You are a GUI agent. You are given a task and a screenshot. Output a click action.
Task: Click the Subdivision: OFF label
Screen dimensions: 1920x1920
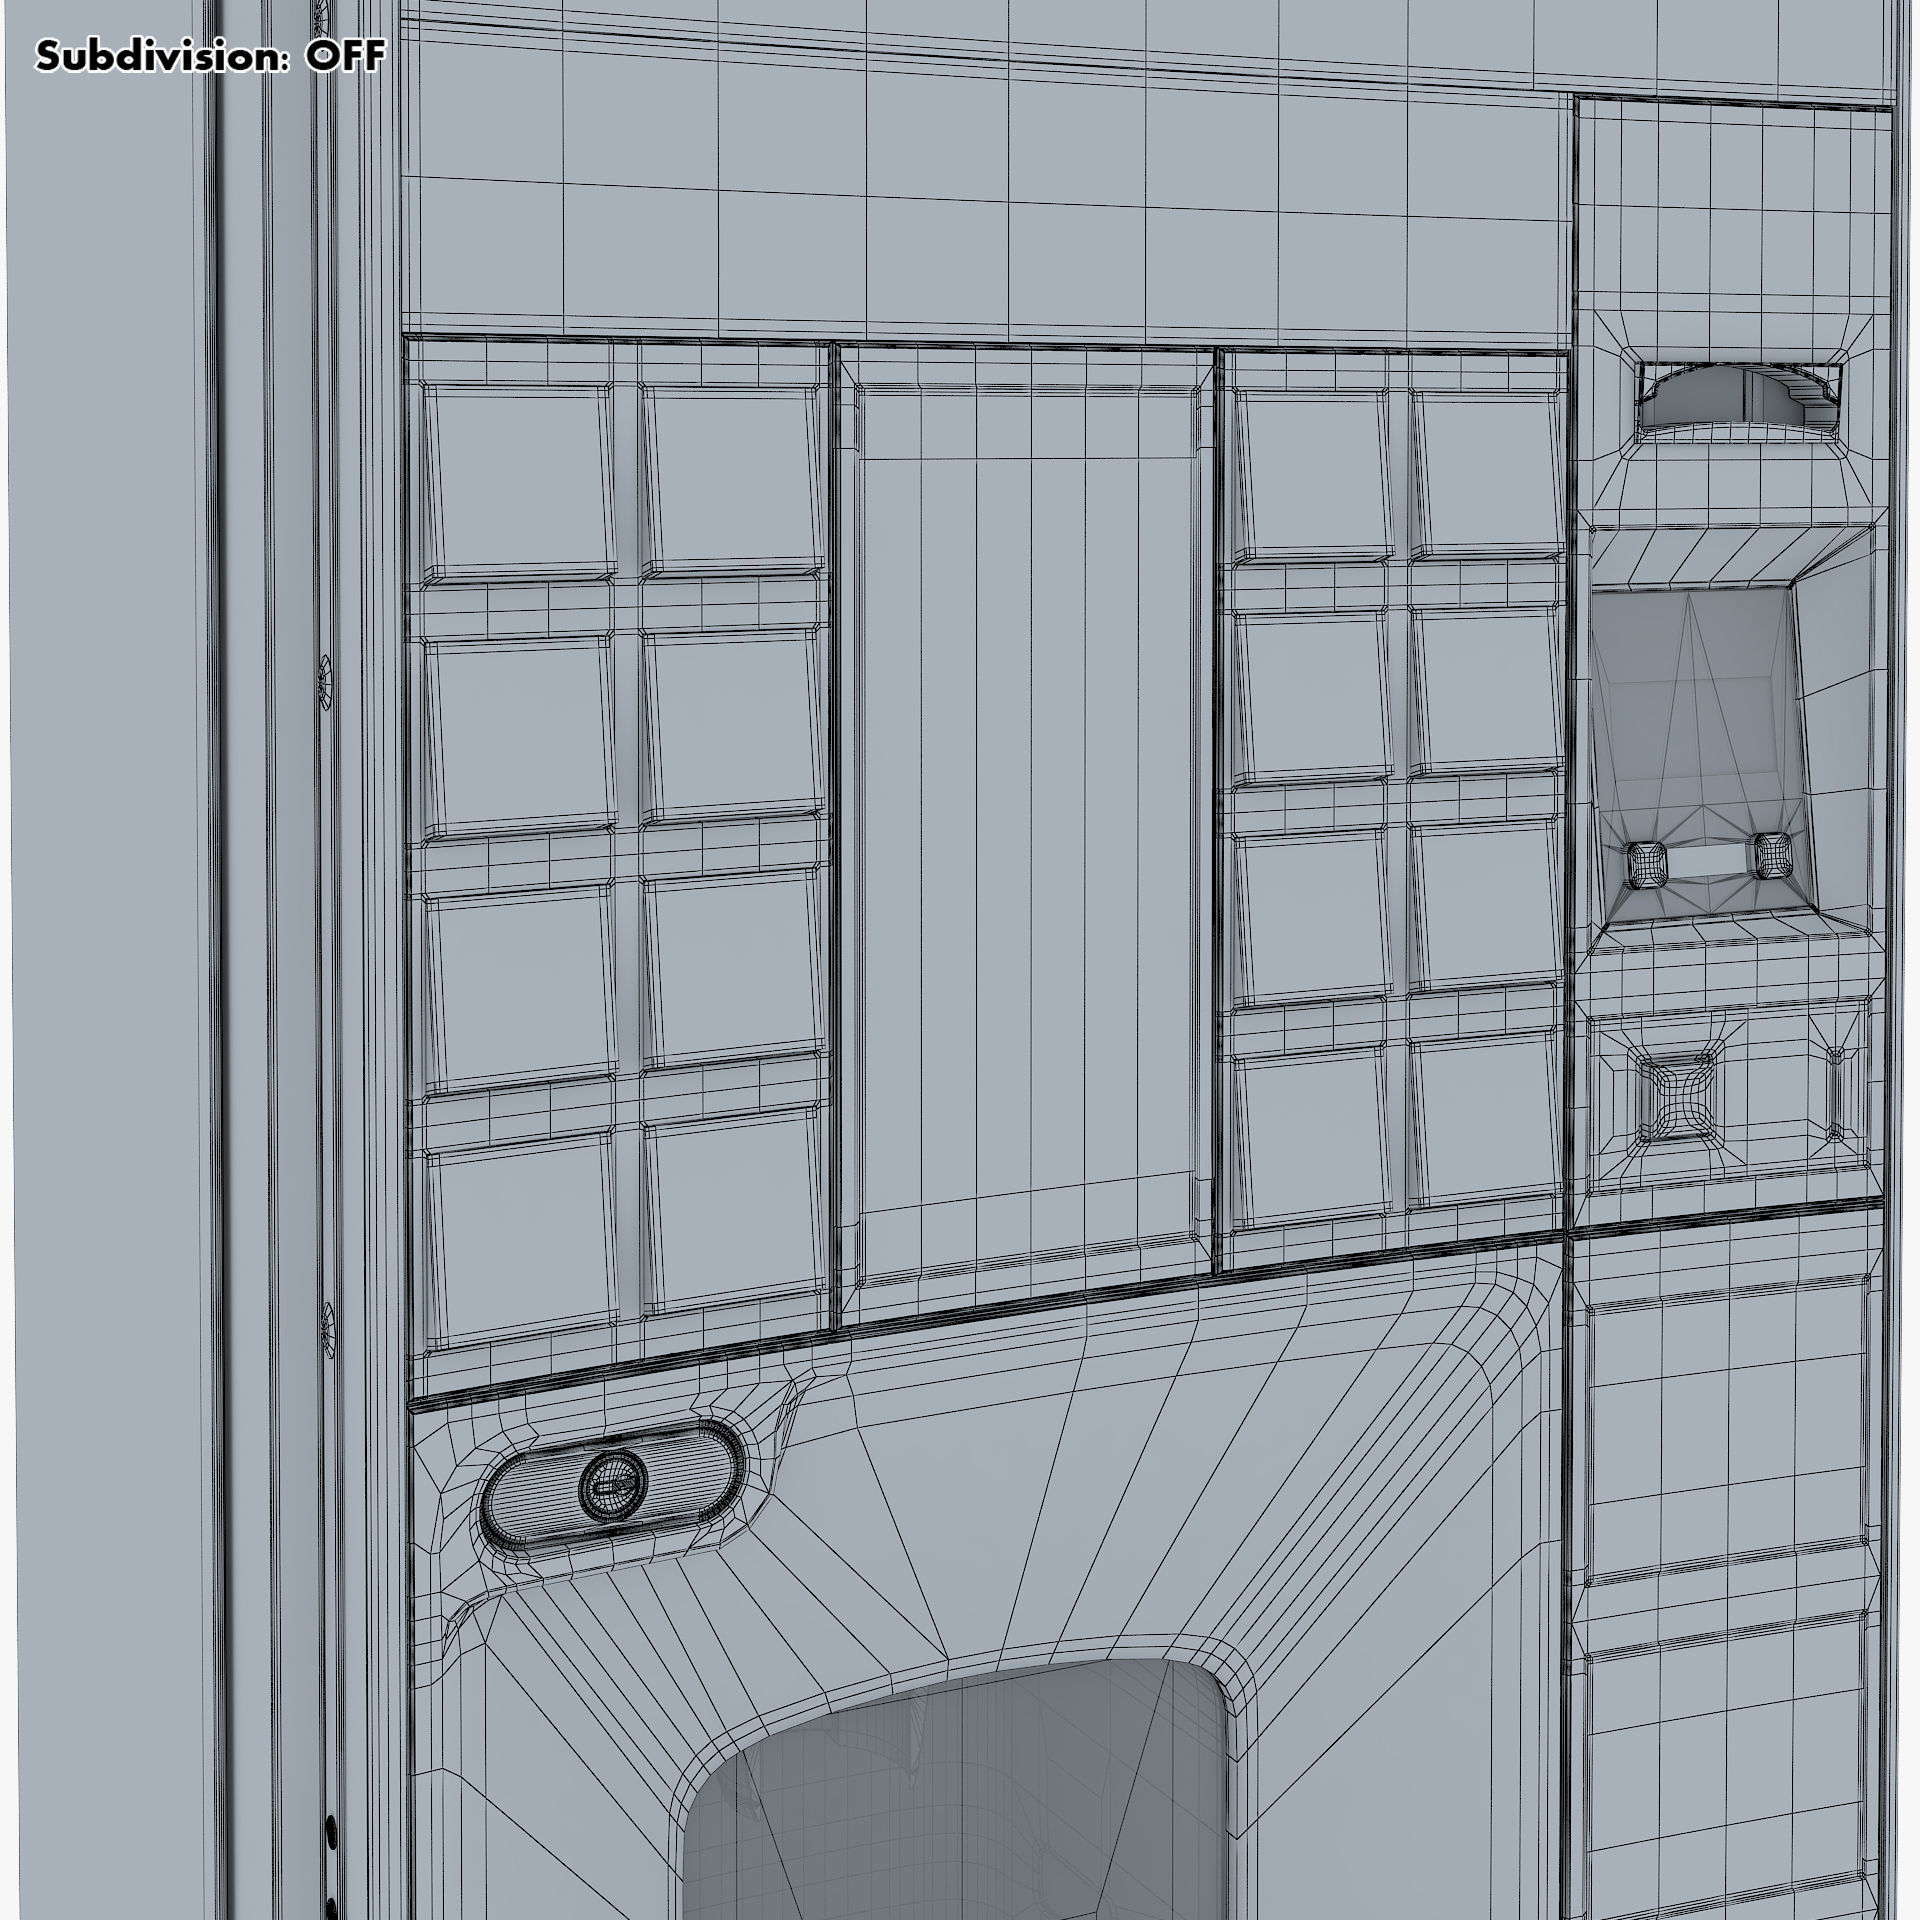(210, 57)
